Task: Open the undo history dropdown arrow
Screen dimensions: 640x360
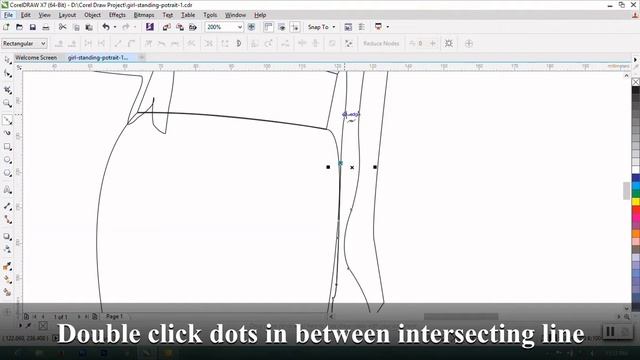Action: coord(115,27)
